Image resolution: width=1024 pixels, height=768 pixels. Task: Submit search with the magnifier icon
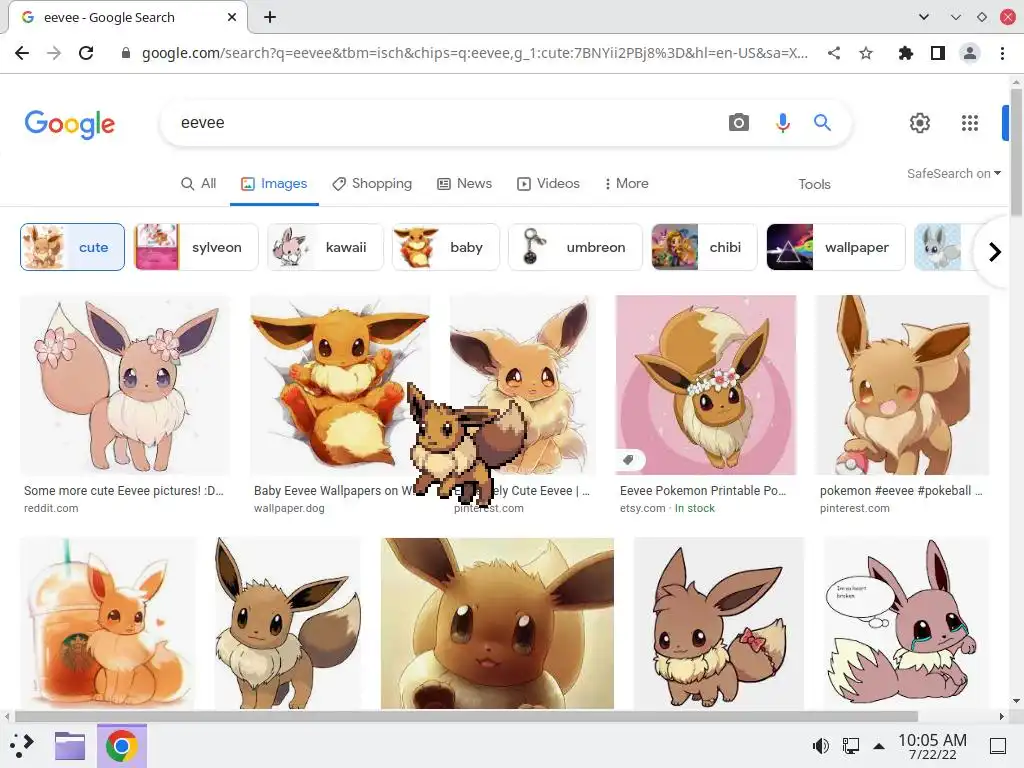(x=822, y=122)
